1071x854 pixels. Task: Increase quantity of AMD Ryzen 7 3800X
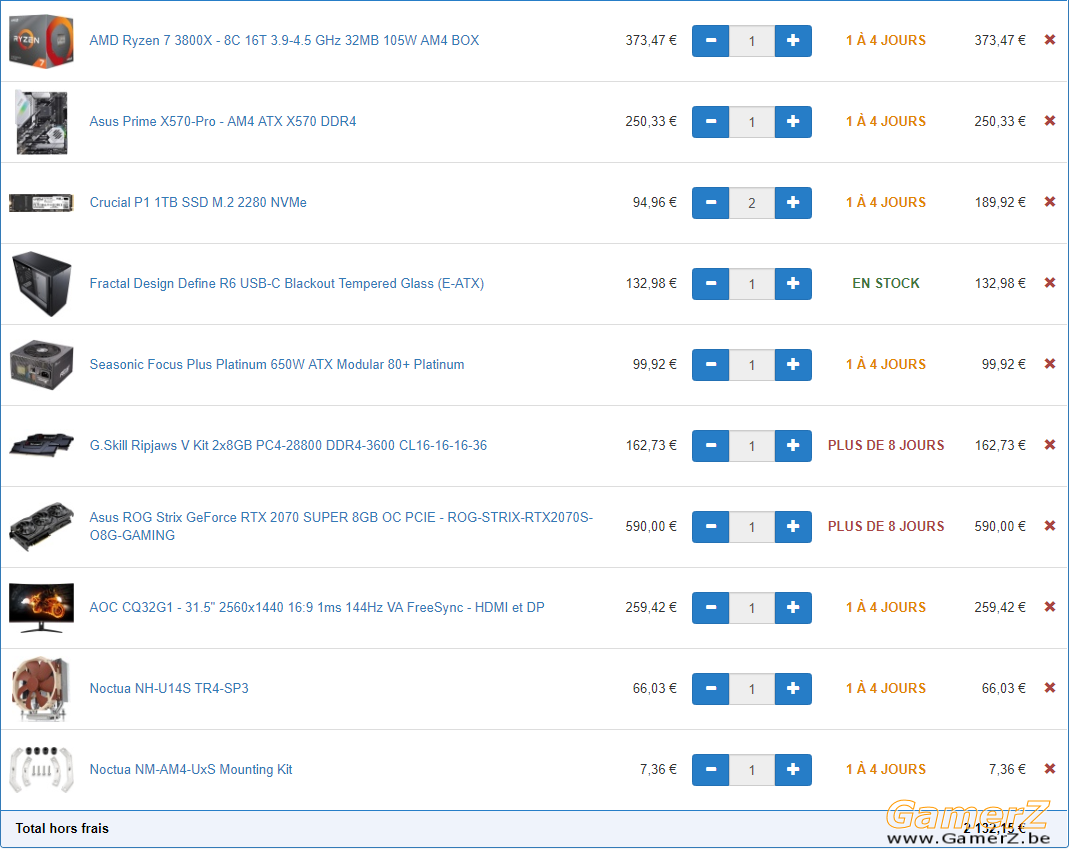793,41
